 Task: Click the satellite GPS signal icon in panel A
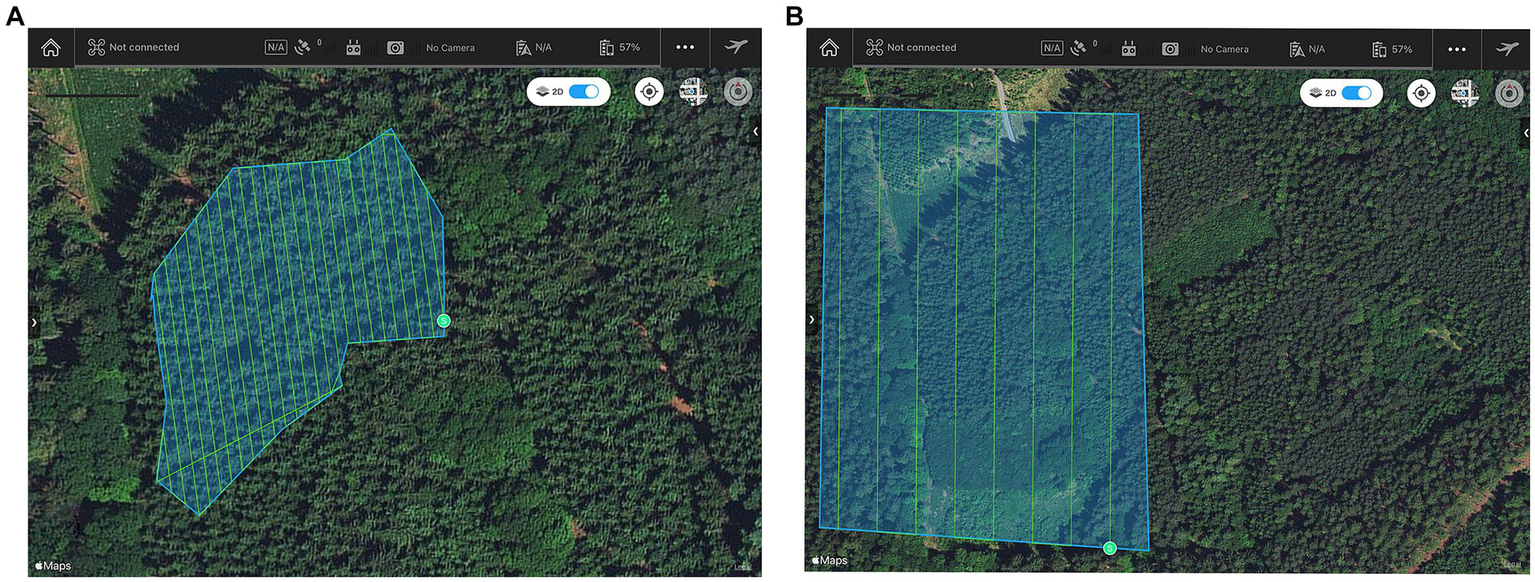click(304, 47)
